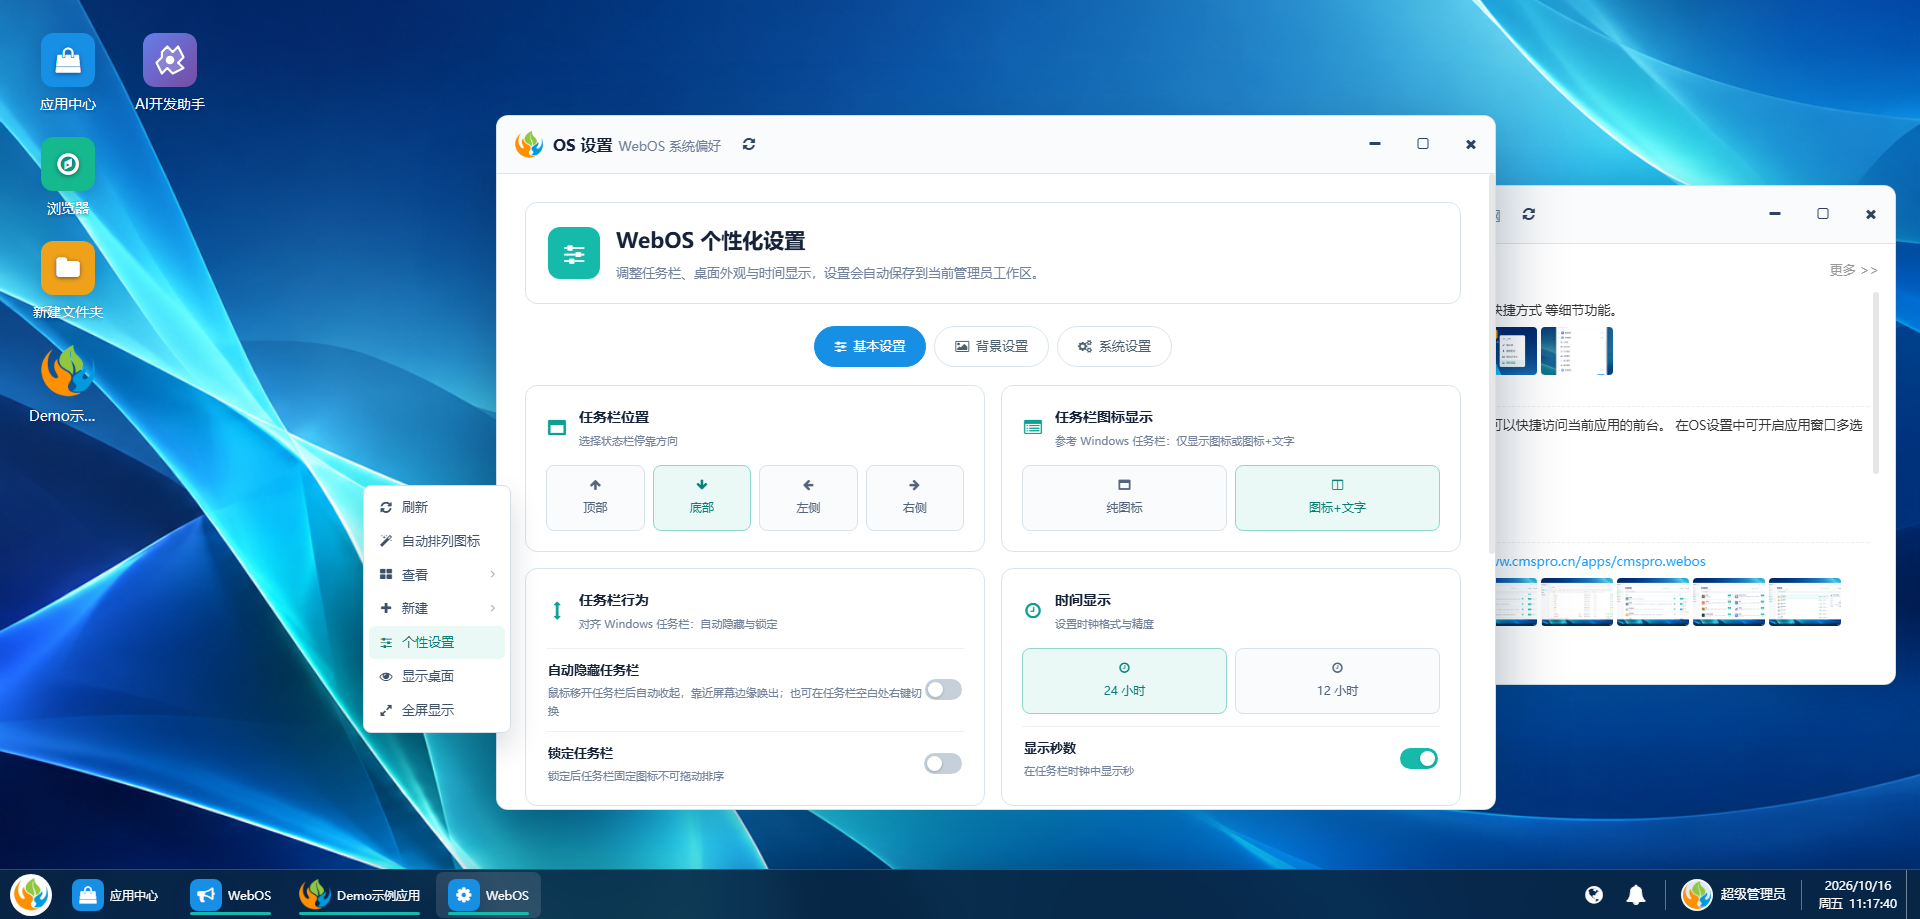Viewport: 1920px width, 919px height.
Task: Open the Demo示例应用 taskbar item
Action: pyautogui.click(x=361, y=895)
